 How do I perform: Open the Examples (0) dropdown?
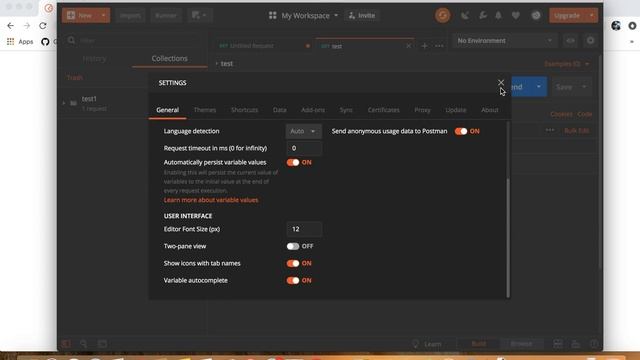[x=567, y=64]
